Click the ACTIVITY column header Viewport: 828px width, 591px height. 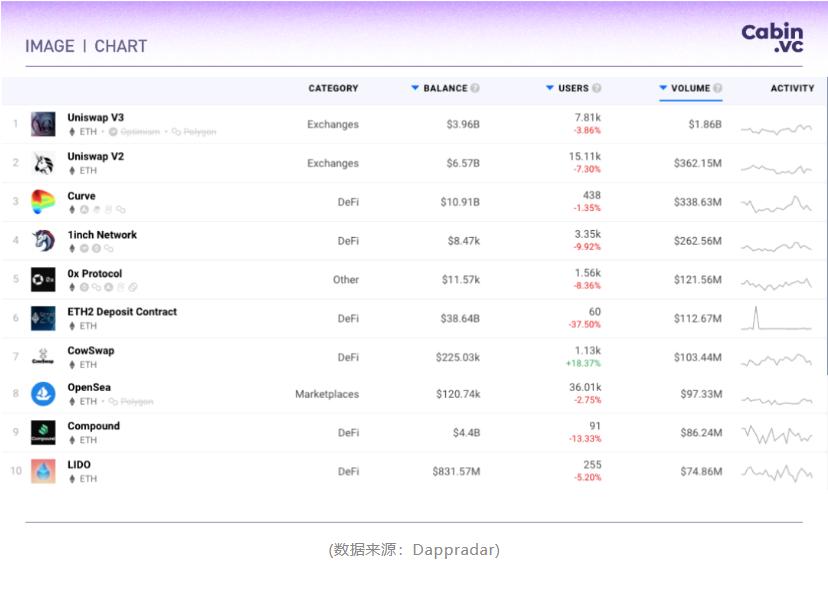[x=792, y=88]
